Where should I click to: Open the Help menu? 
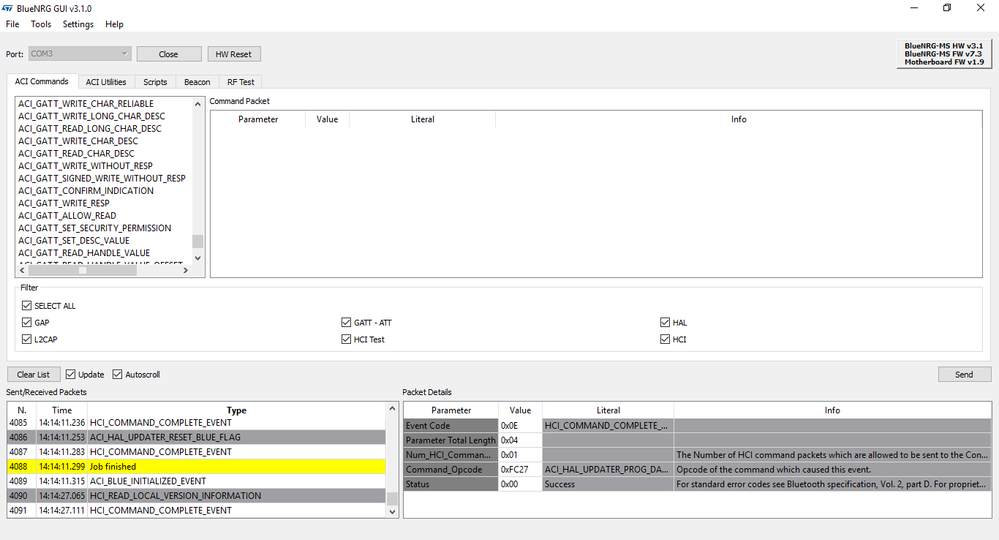pyautogui.click(x=114, y=24)
